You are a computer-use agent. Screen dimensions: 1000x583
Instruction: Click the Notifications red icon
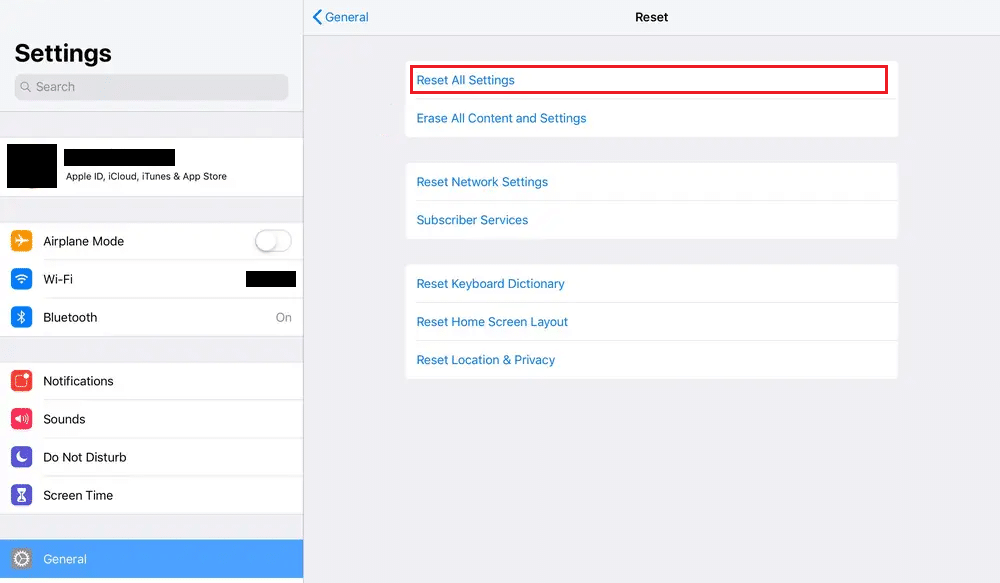22,381
